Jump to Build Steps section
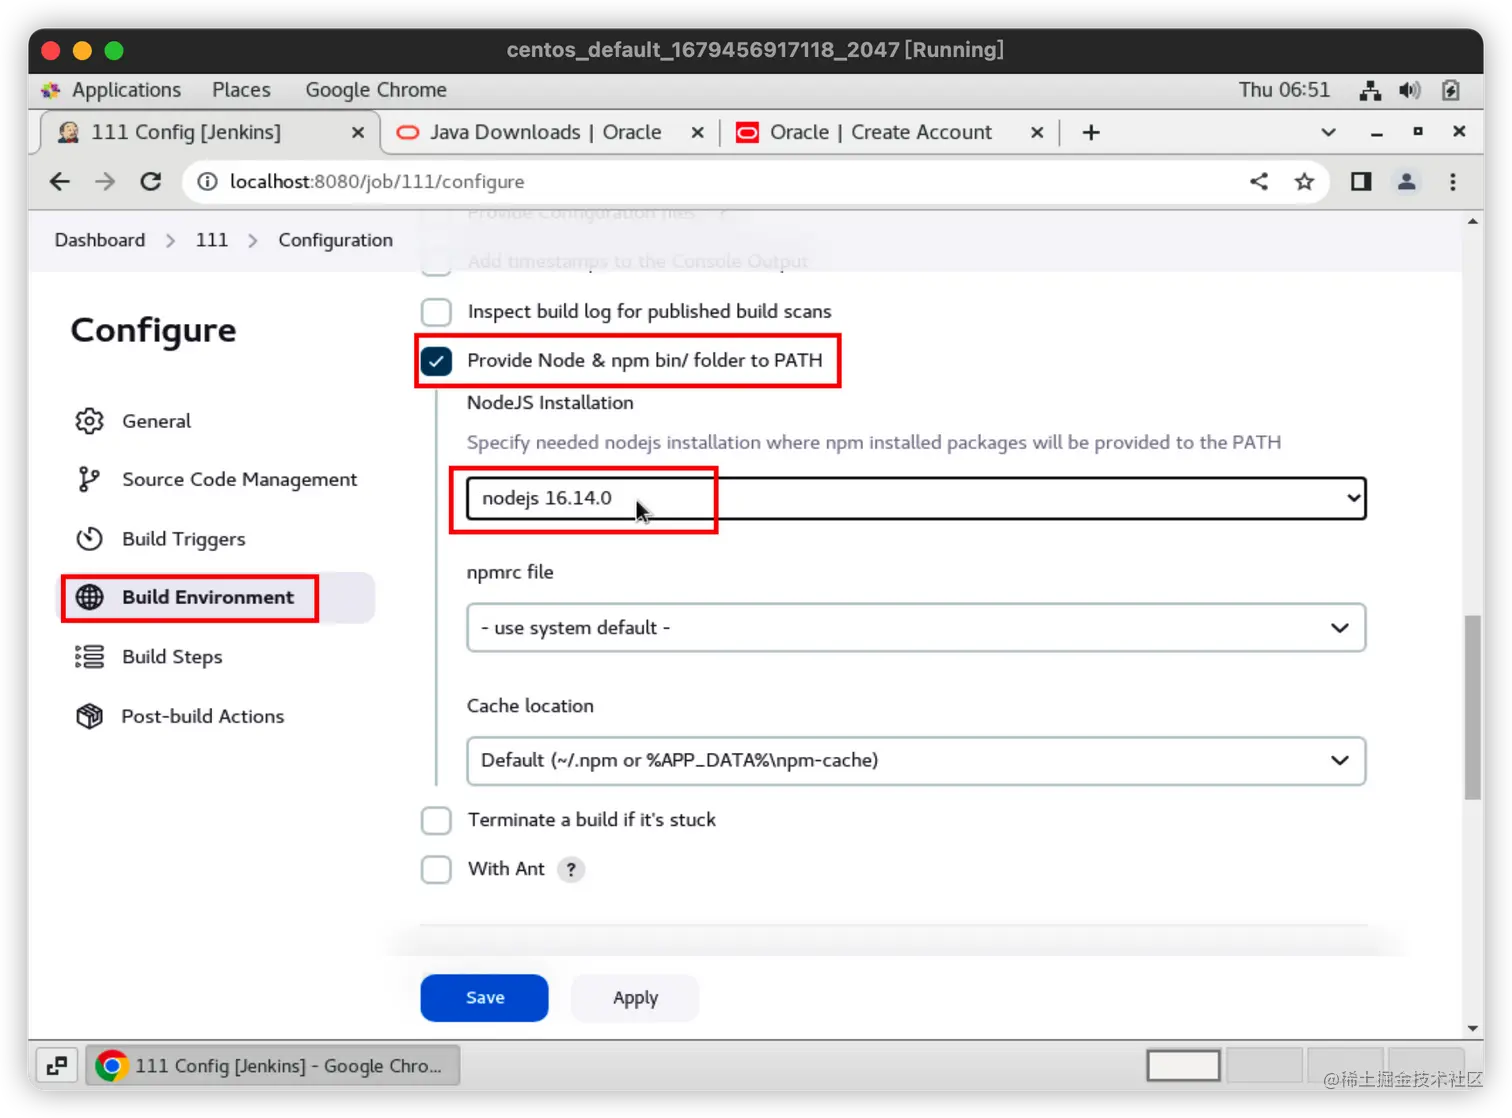 coord(172,657)
